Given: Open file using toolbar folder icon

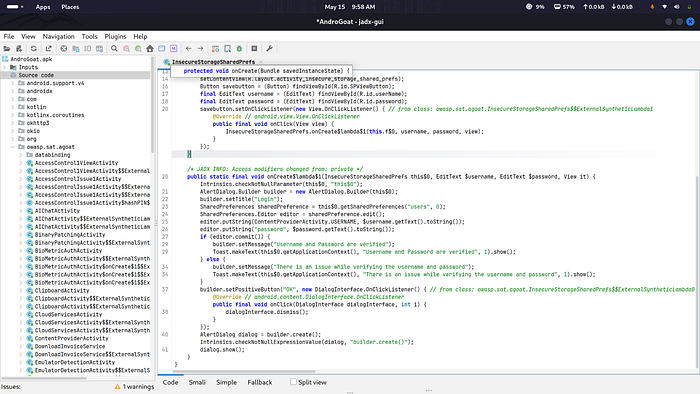Looking at the screenshot, I should 7,49.
